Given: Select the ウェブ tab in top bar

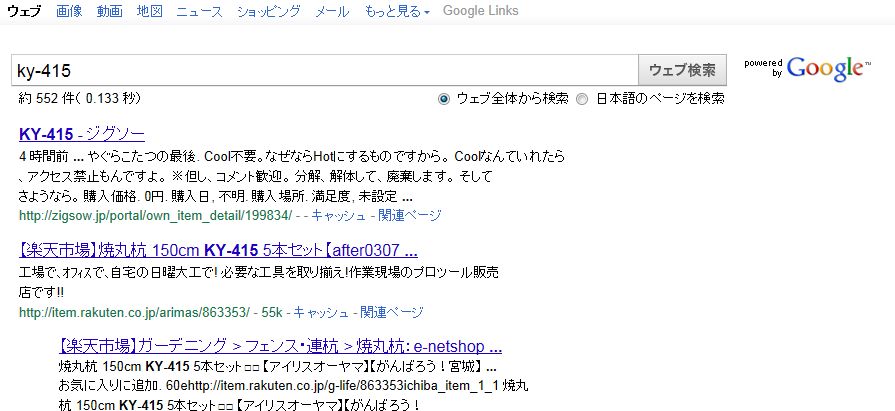Looking at the screenshot, I should pos(24,11).
